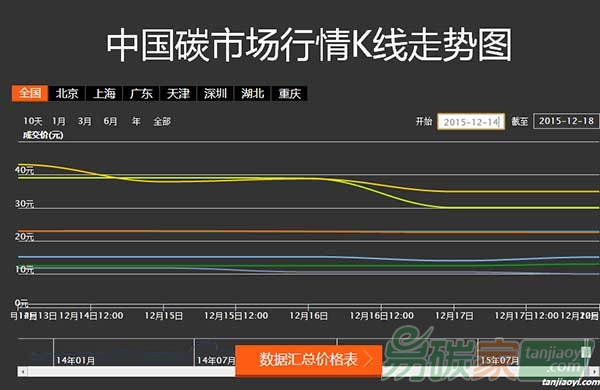Show the 重庆 market tab
The width and height of the screenshot is (600, 390).
290,93
